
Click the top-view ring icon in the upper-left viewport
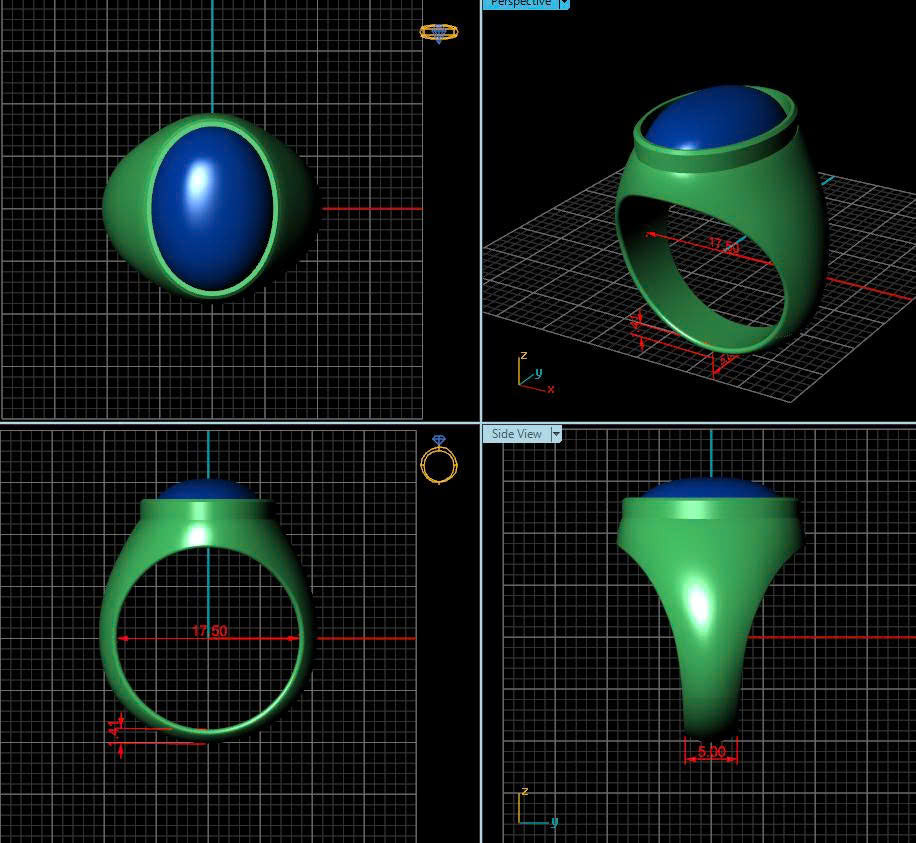(439, 33)
